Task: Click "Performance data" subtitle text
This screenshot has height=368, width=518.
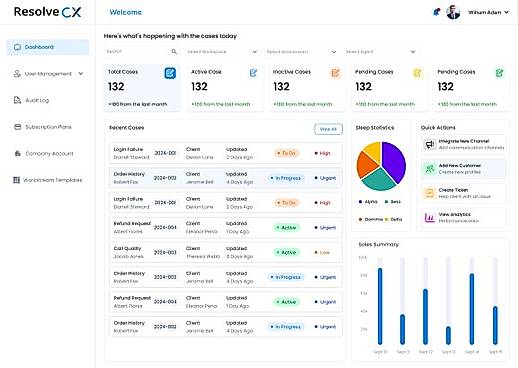Action: pos(458,221)
